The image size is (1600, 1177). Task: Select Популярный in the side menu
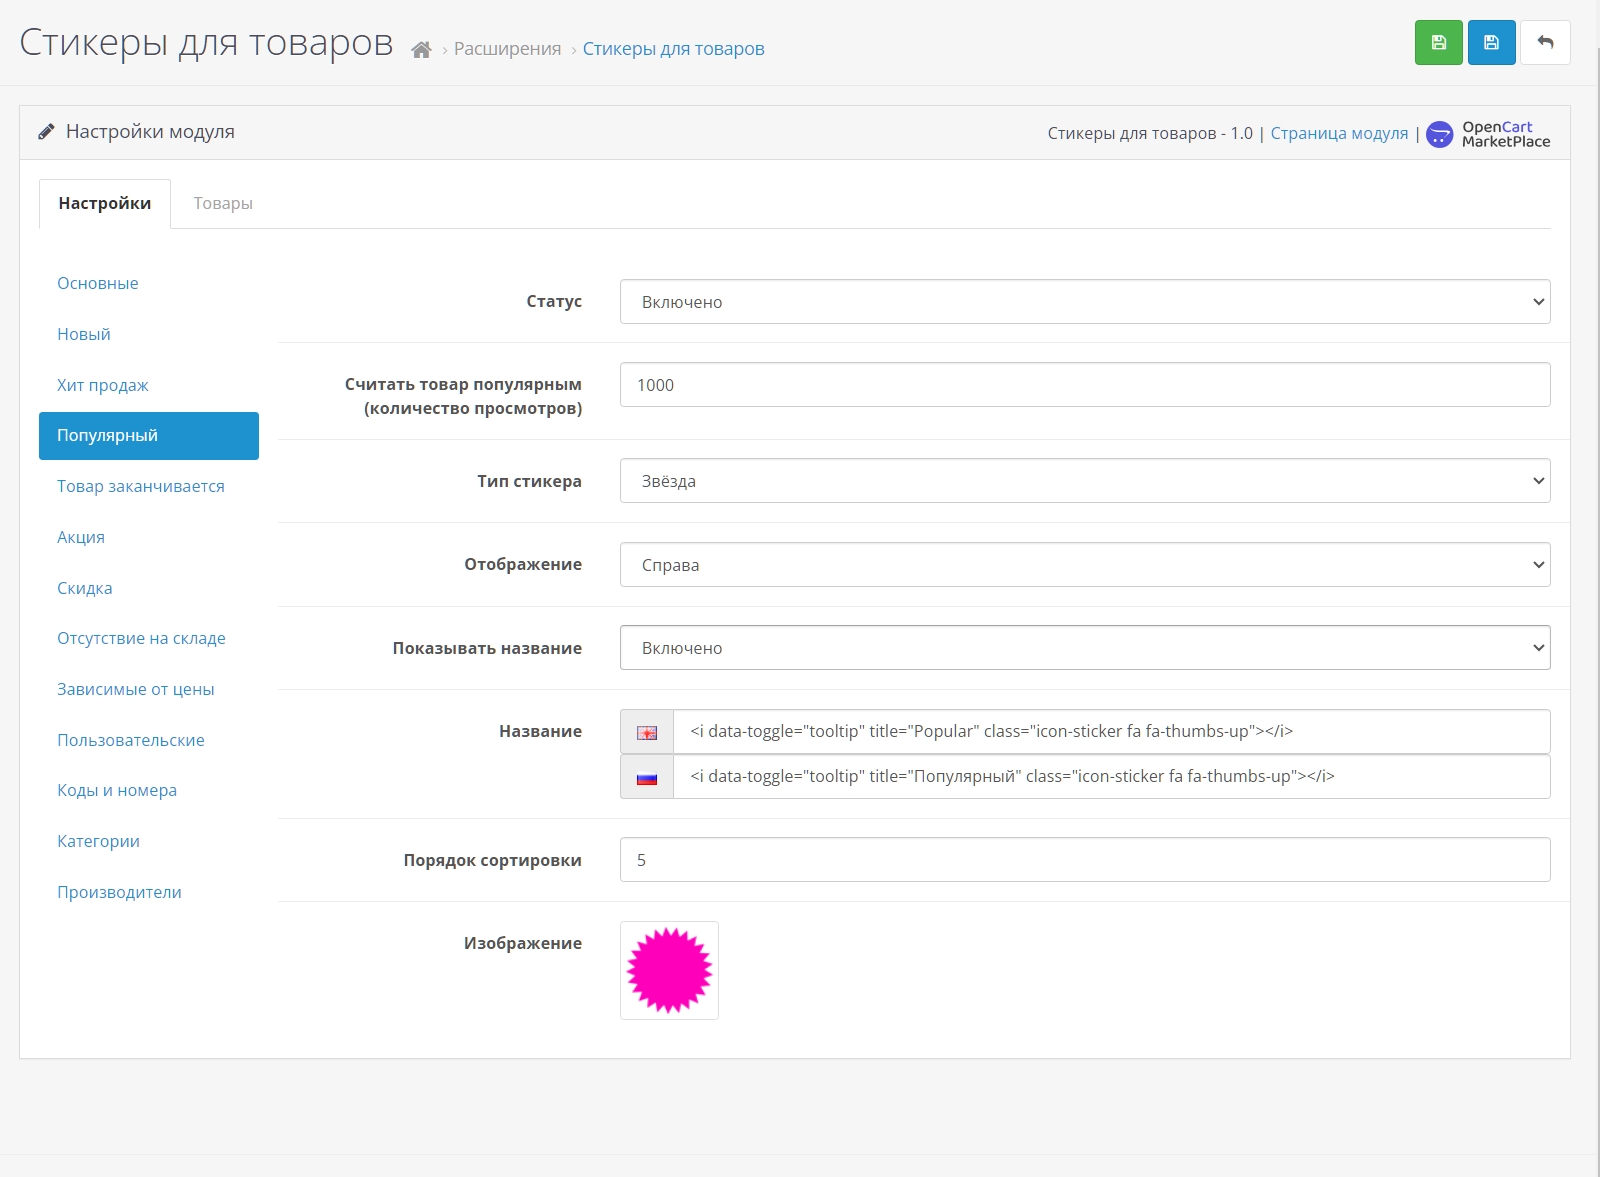149,436
